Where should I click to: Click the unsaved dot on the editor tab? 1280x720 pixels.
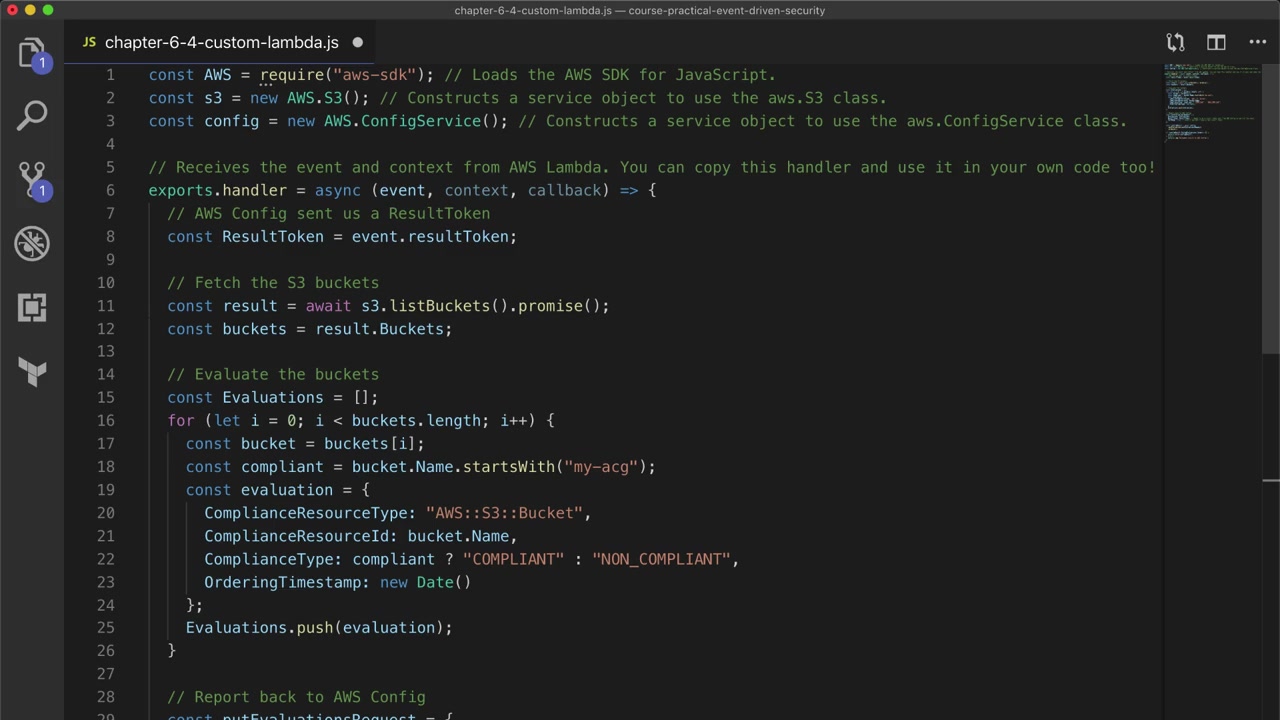pos(357,43)
